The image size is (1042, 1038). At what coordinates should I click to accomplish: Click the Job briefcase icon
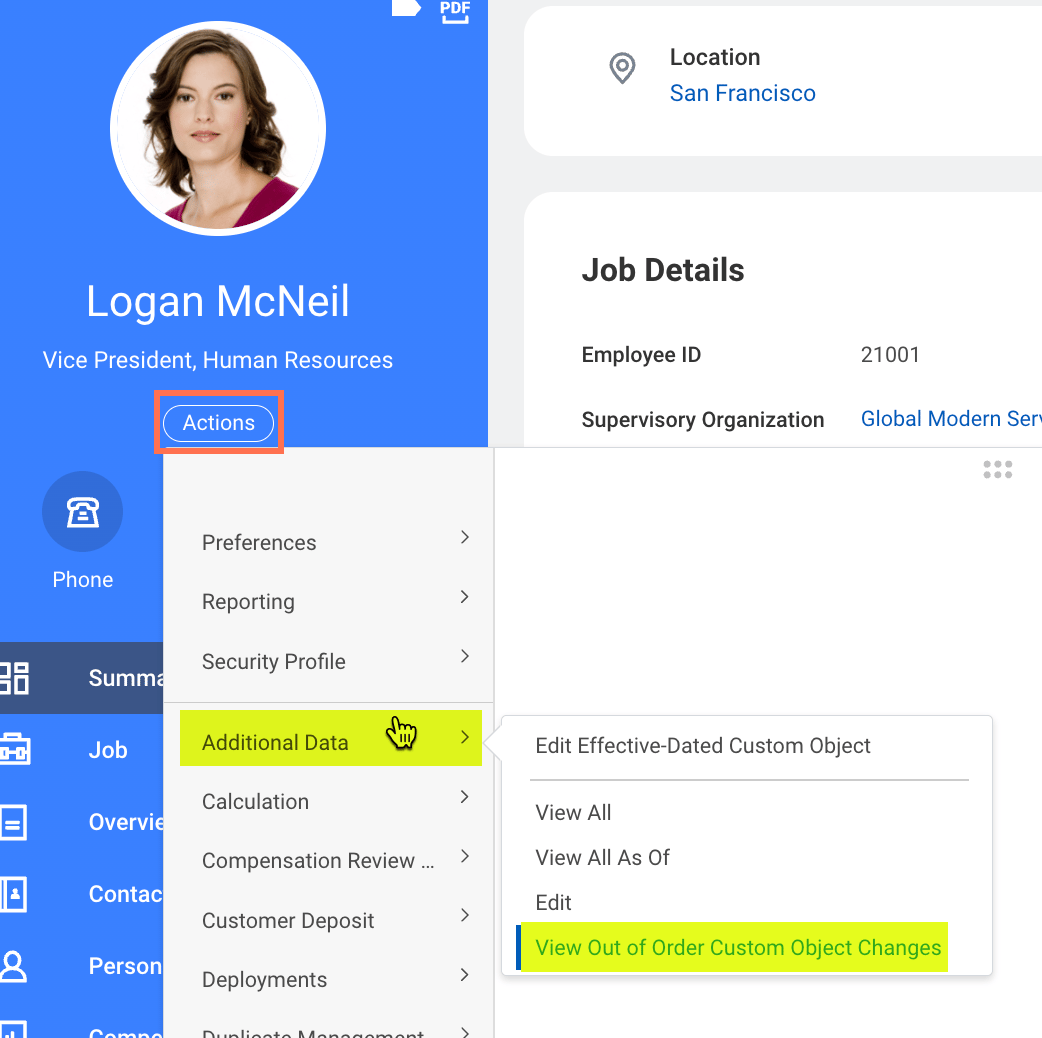(x=15, y=750)
